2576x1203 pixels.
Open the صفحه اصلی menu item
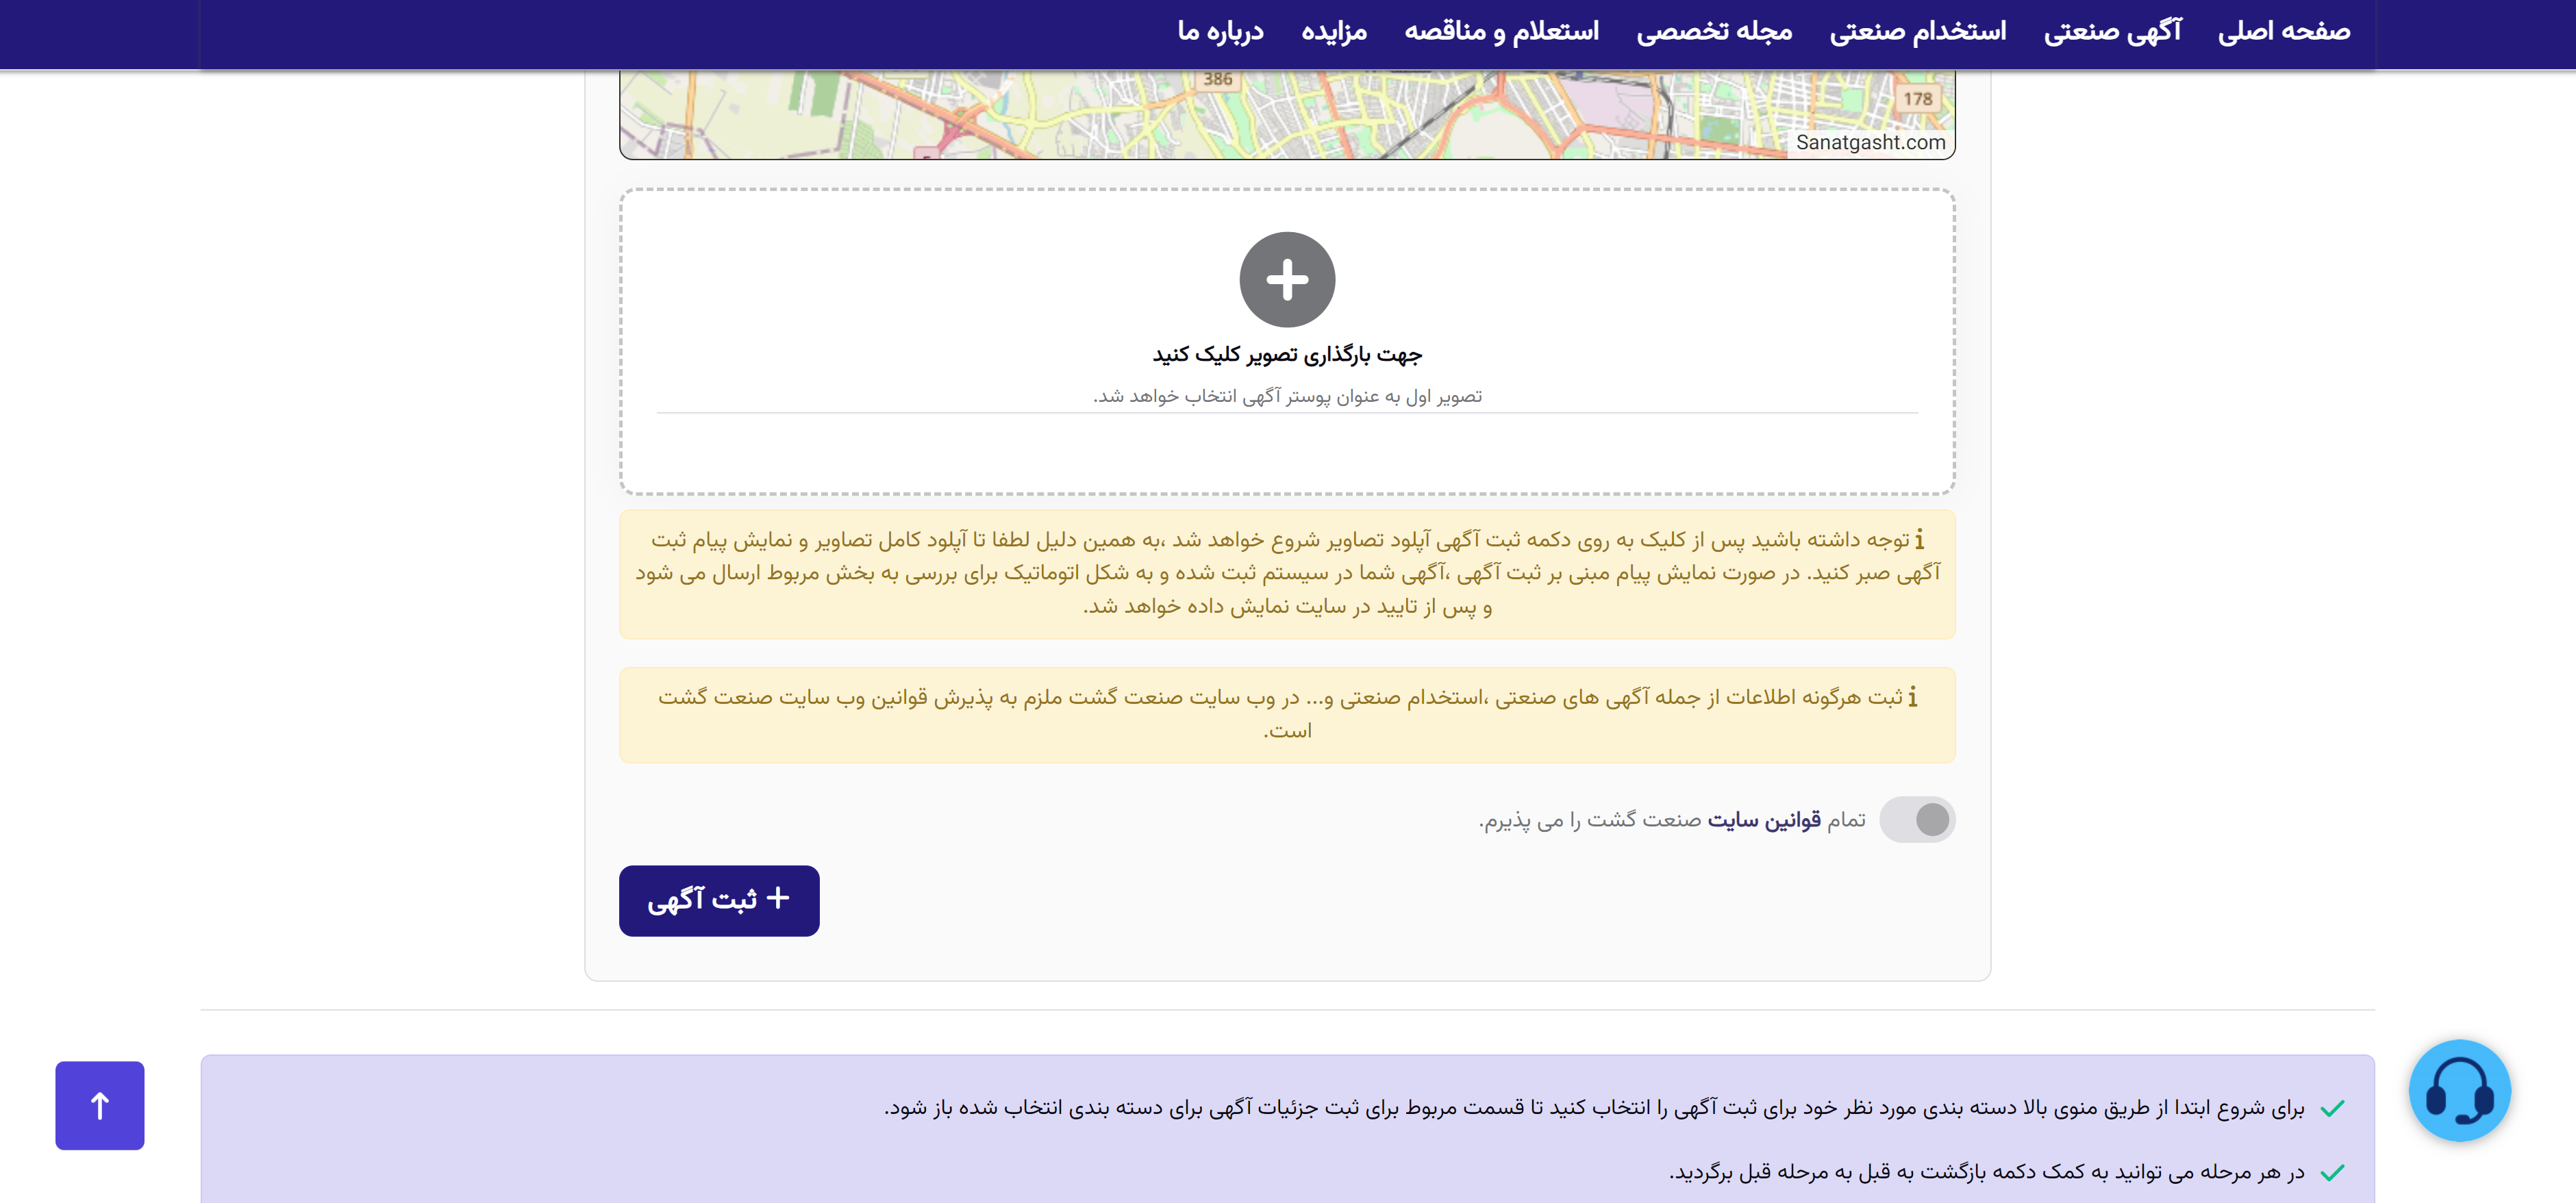(2284, 32)
